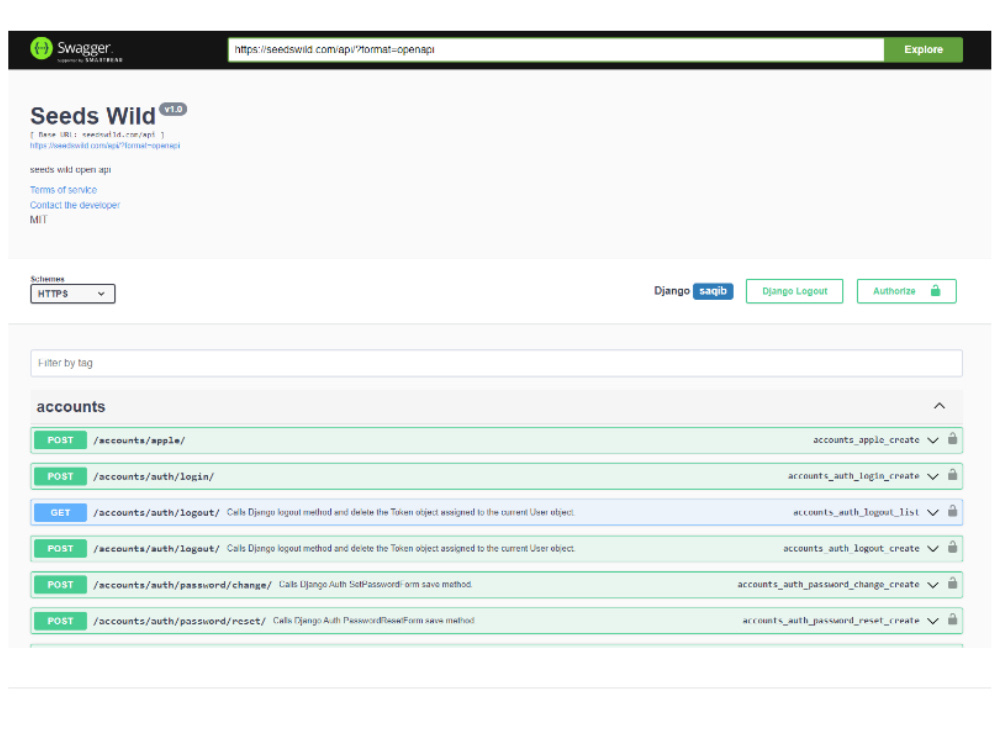Click the accounts_auth_logout_list operation ID text
This screenshot has height=750, width=1000.
(x=856, y=513)
